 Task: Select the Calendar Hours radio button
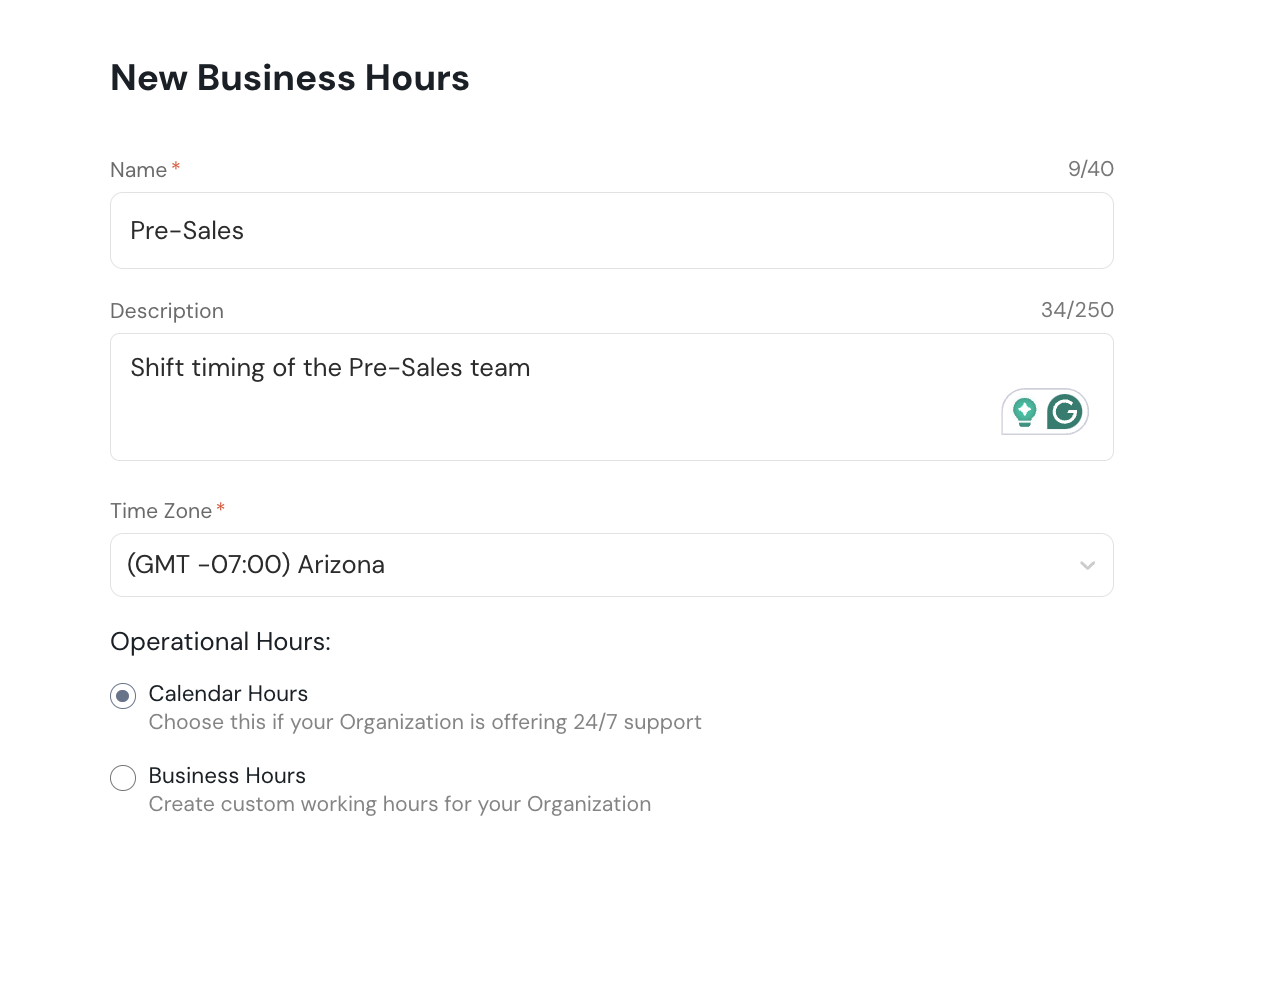(x=123, y=696)
